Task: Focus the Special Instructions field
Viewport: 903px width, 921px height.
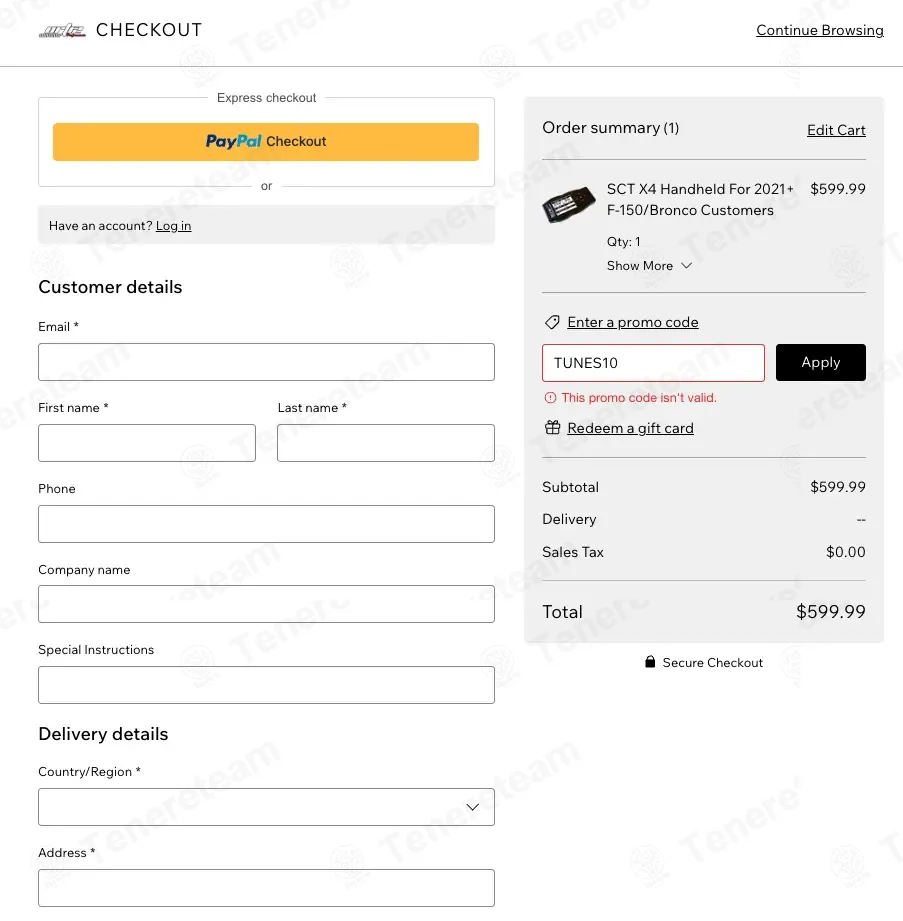Action: coord(266,685)
